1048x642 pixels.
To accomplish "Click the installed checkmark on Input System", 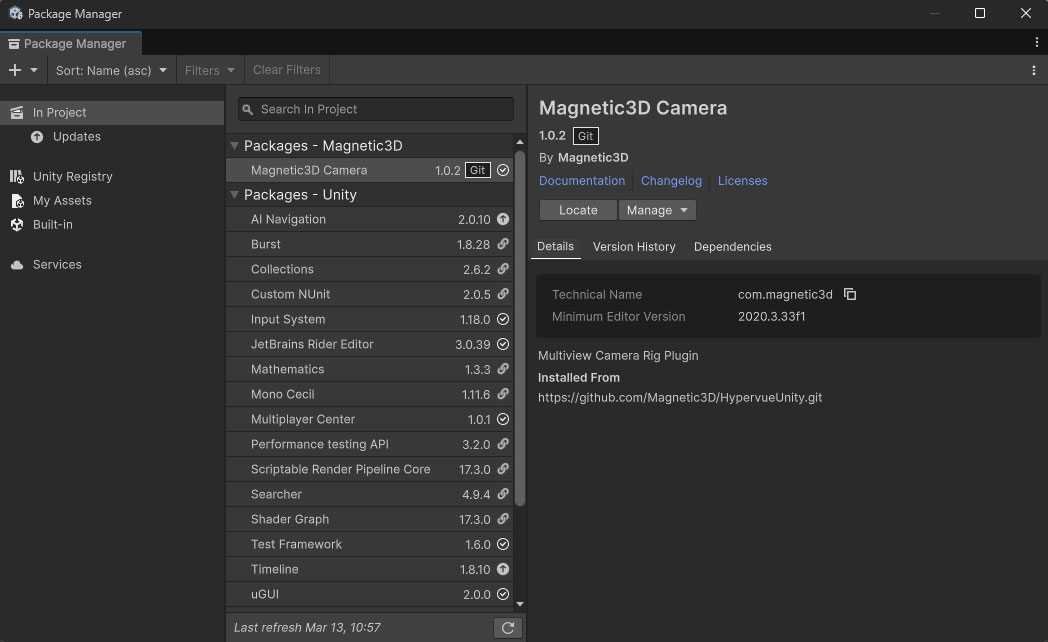I will tap(503, 319).
